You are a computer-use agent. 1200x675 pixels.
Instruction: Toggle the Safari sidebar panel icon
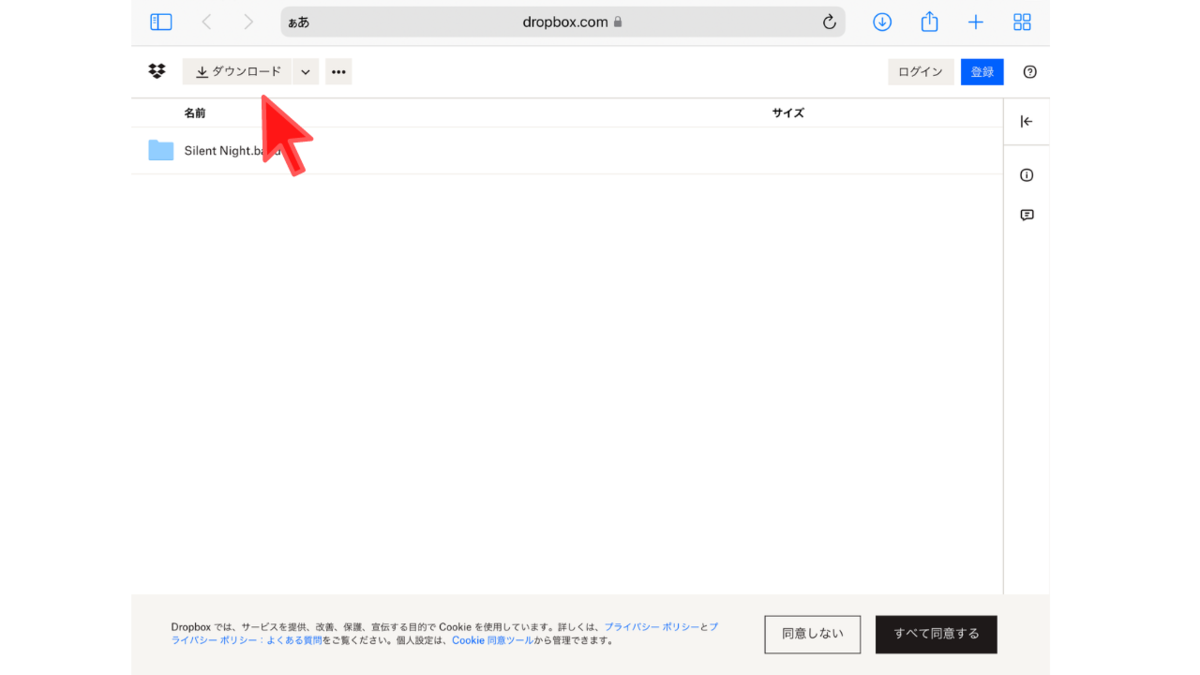[x=161, y=22]
